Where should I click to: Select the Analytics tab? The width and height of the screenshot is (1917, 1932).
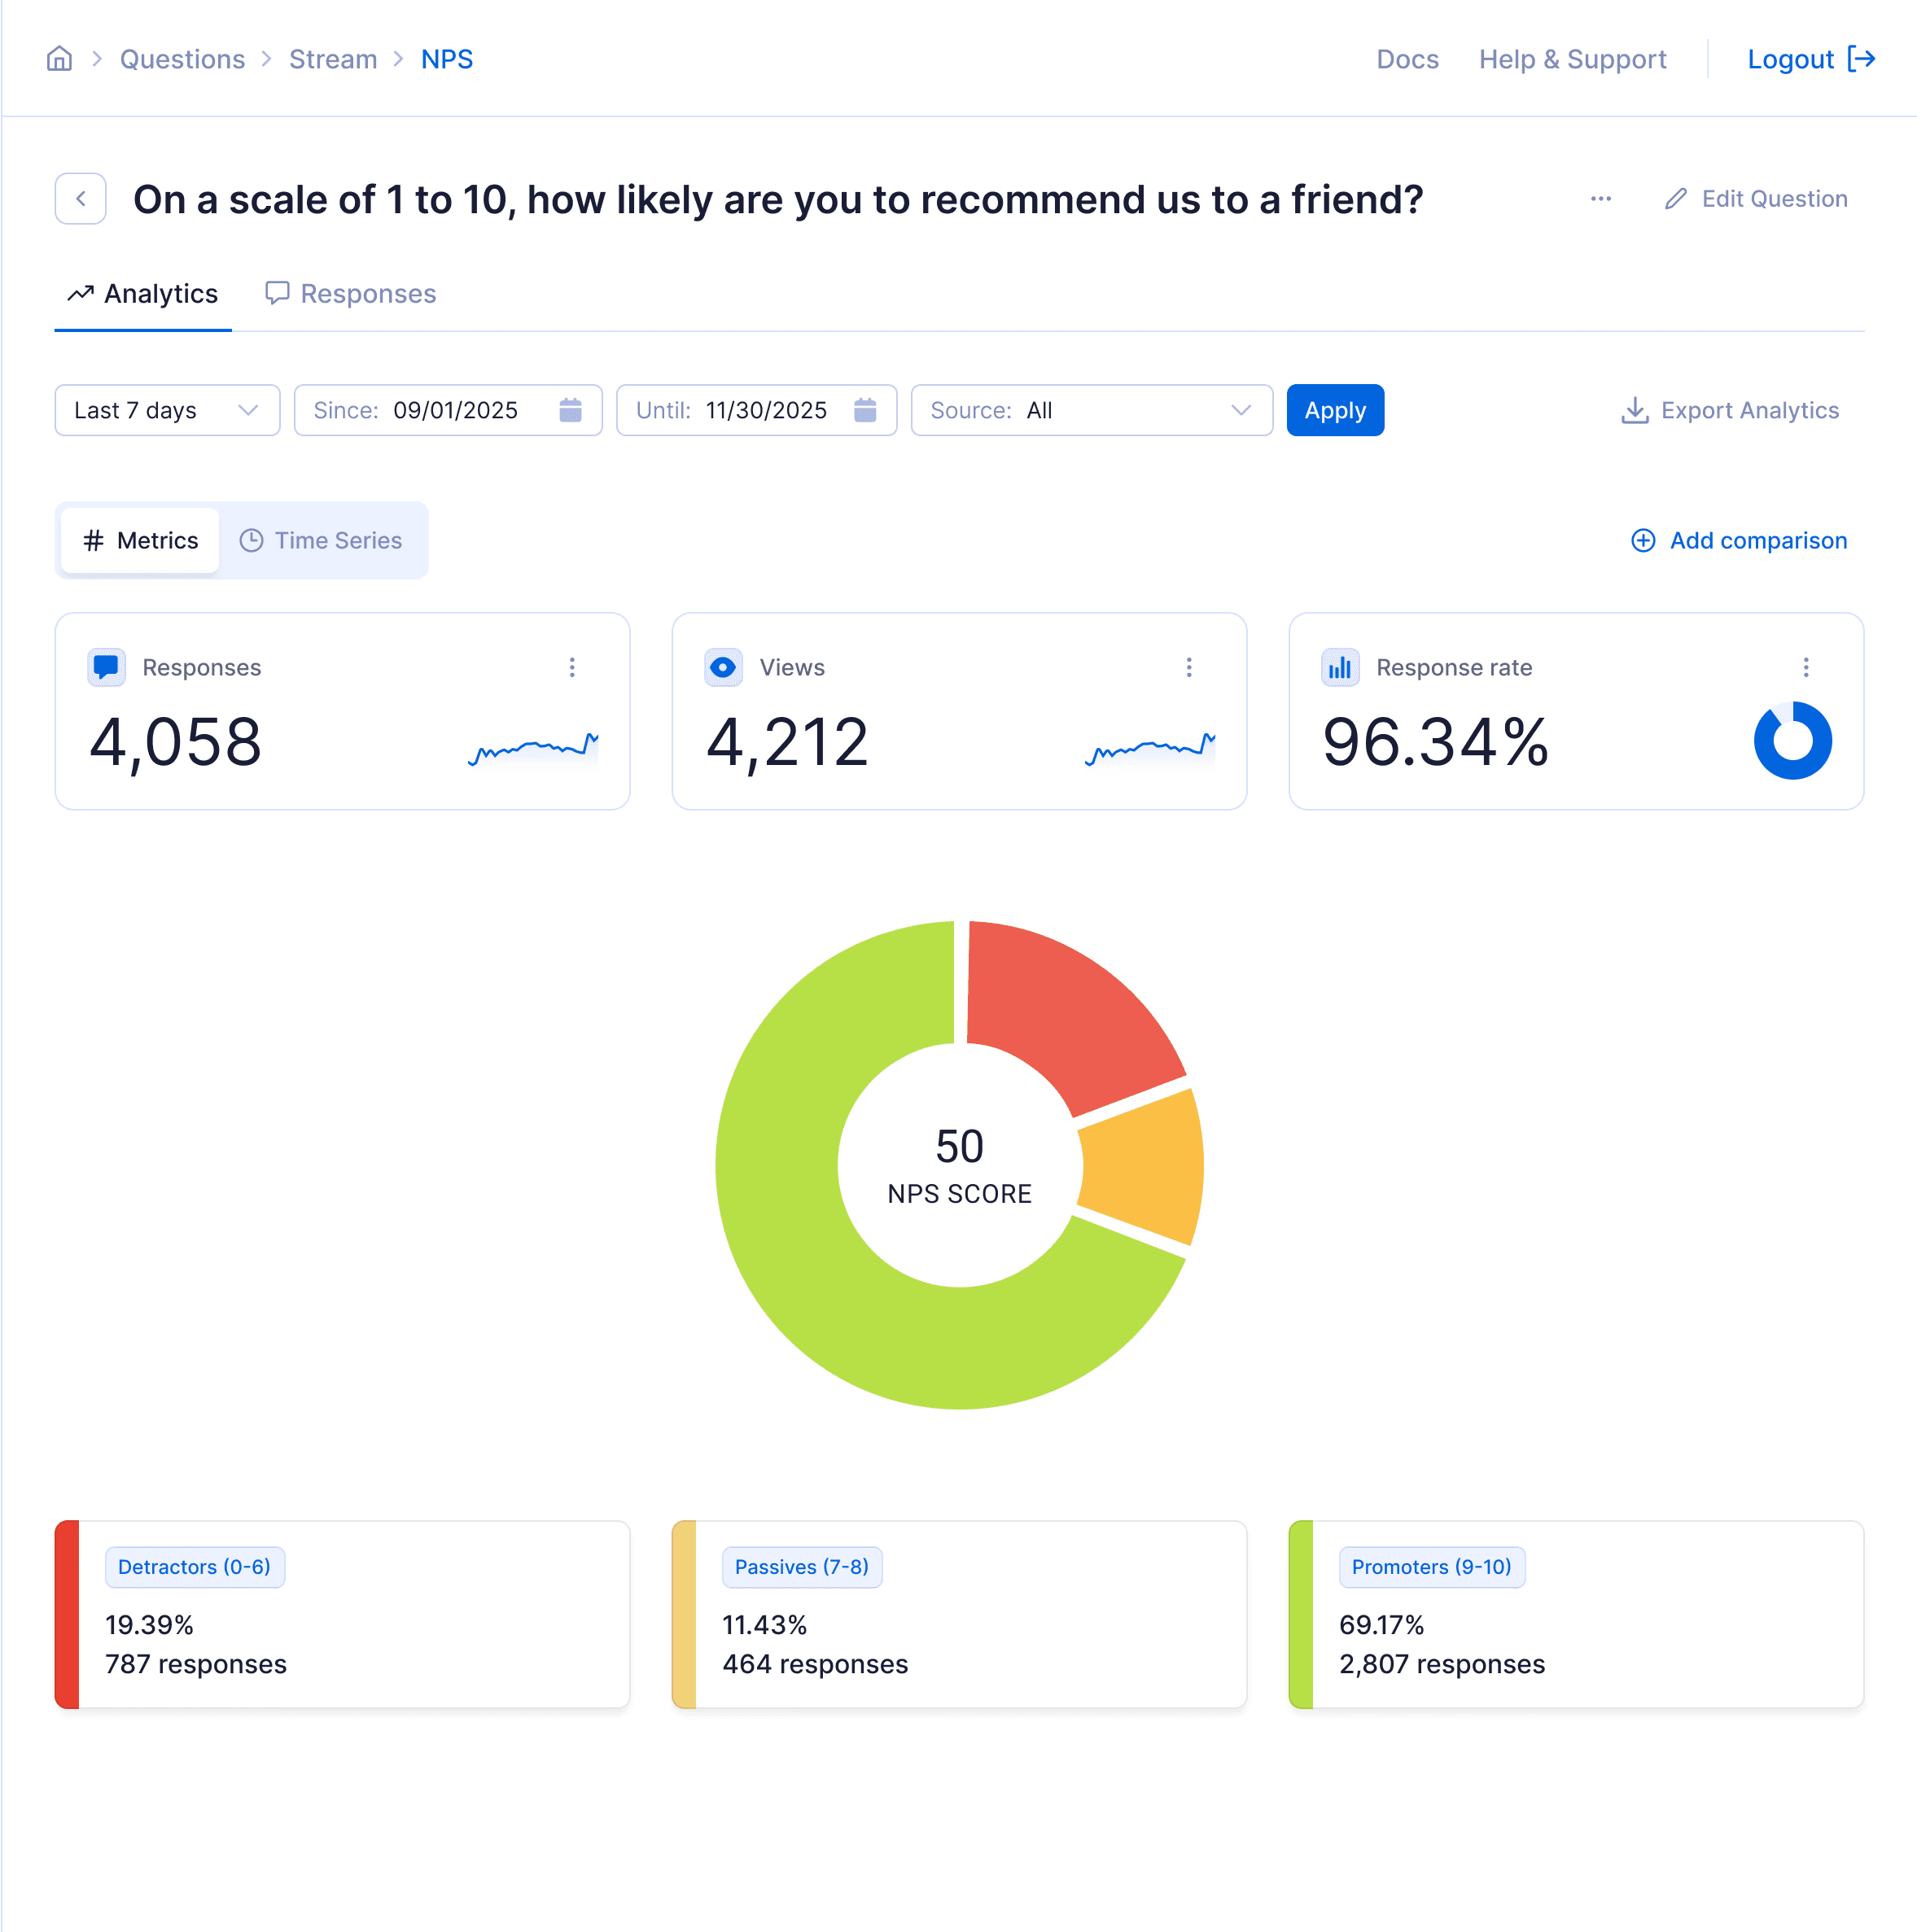[x=143, y=294]
